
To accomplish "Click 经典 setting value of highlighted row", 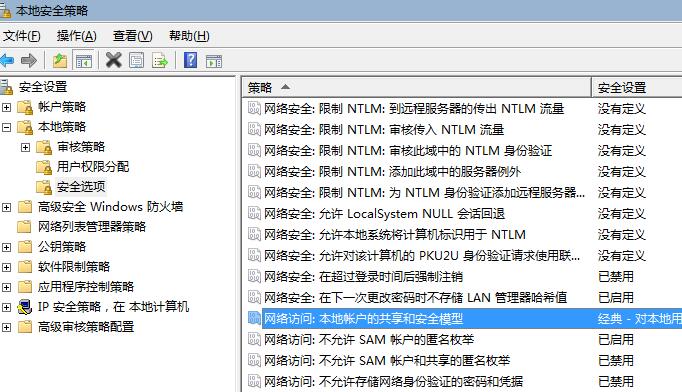I will pyautogui.click(x=639, y=318).
